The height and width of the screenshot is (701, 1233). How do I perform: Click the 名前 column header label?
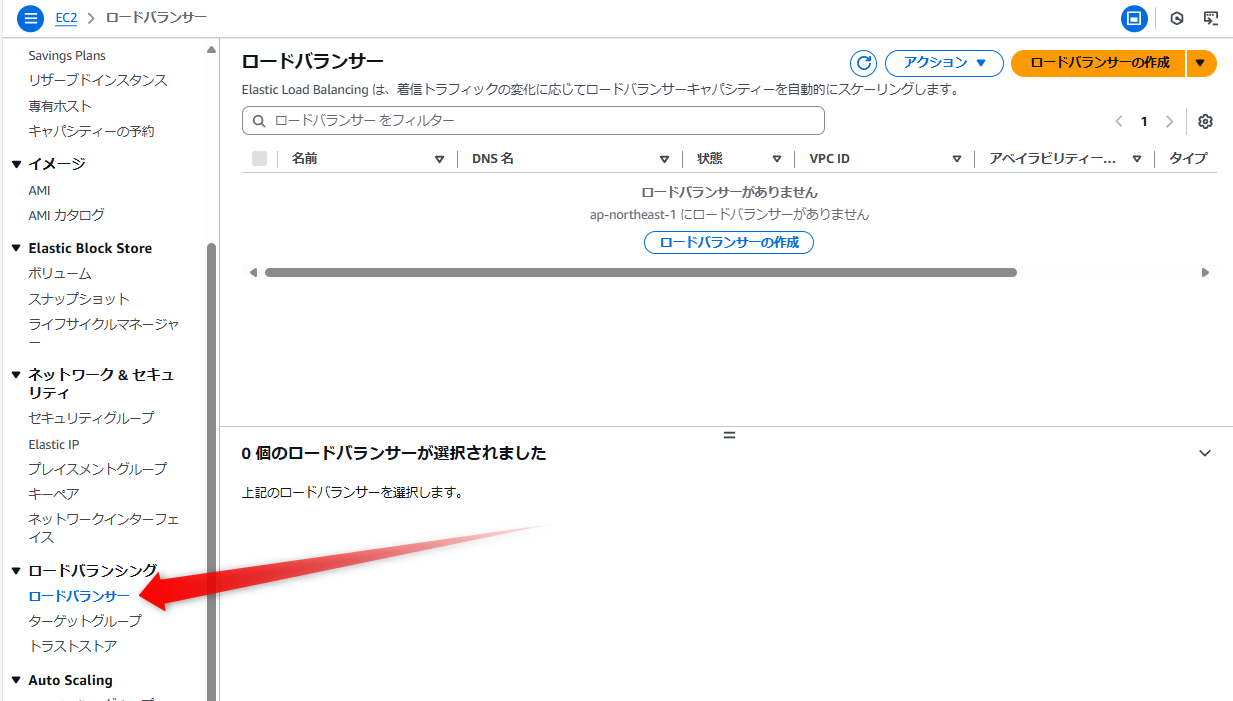tap(305, 158)
